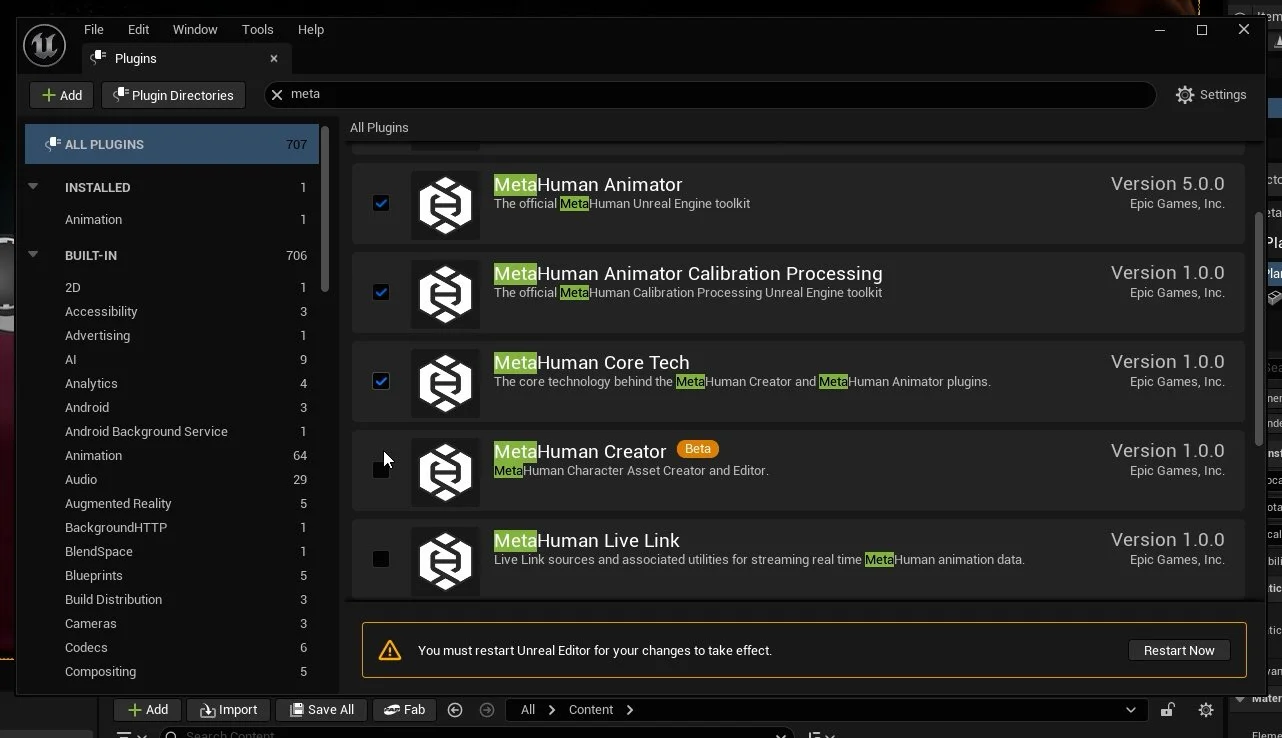Clear the search with the X icon
This screenshot has width=1282, height=738.
(x=277, y=94)
